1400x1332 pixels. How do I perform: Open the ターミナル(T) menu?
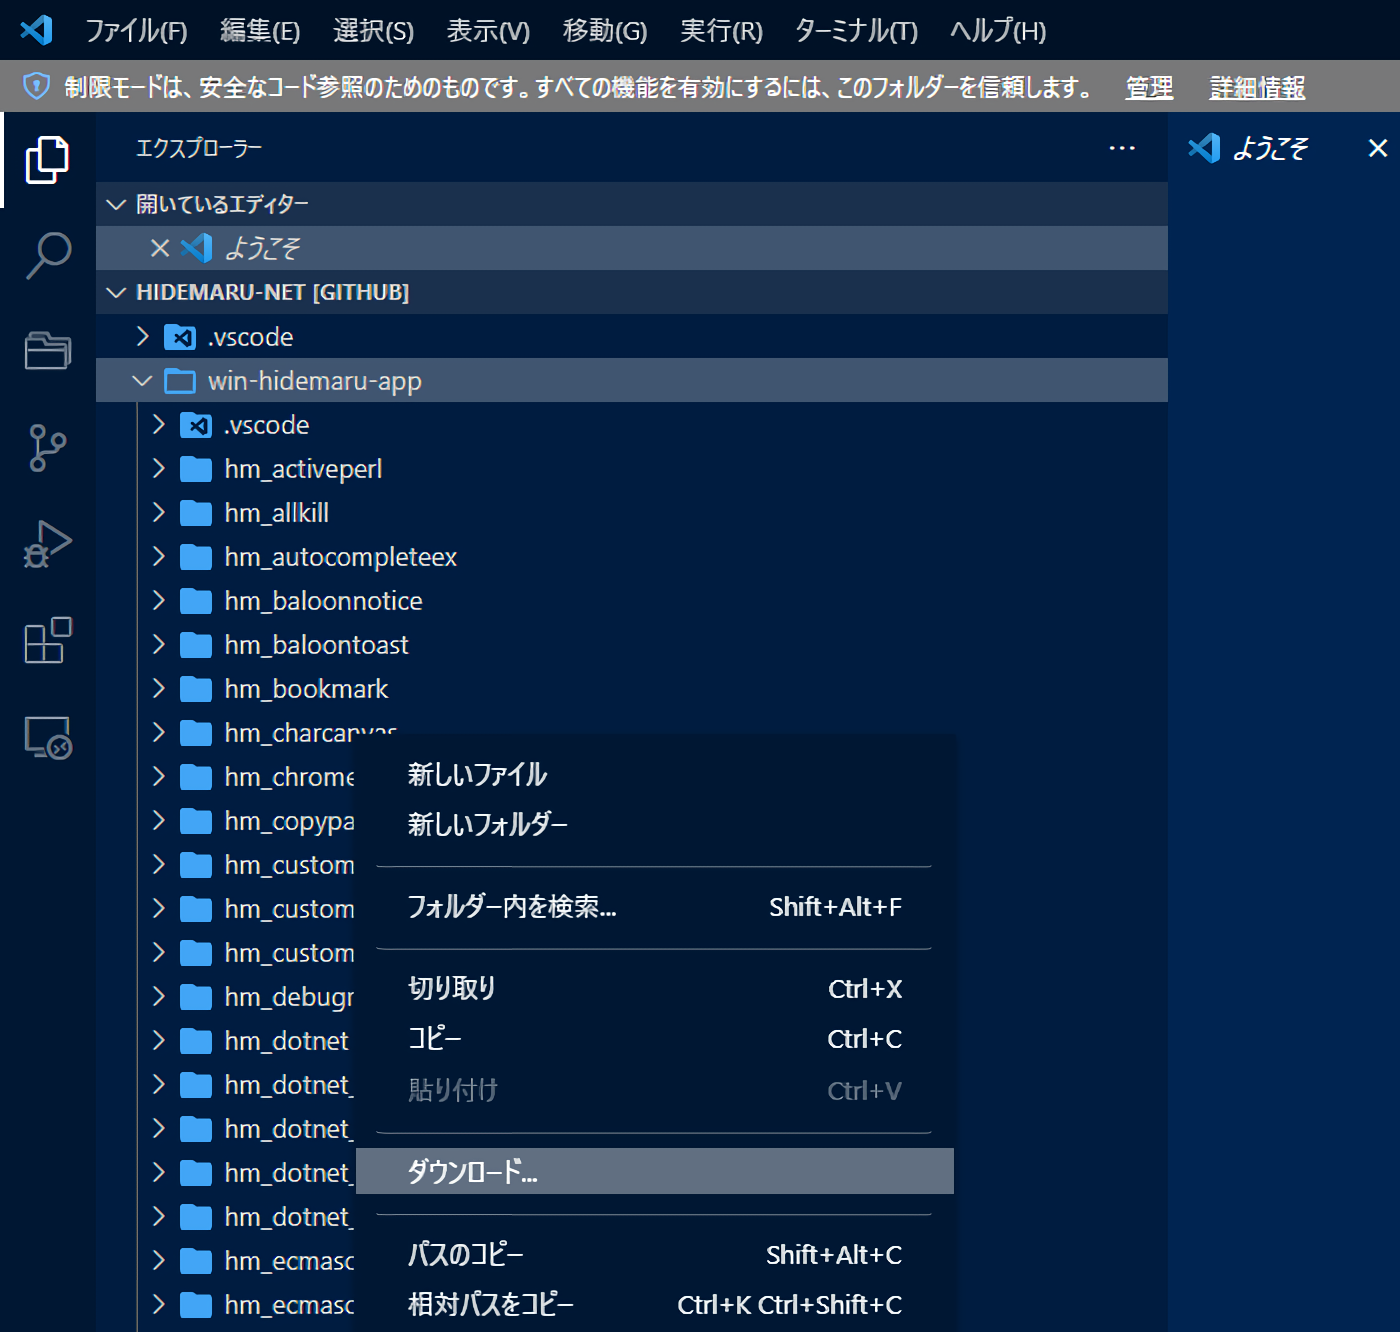click(855, 31)
